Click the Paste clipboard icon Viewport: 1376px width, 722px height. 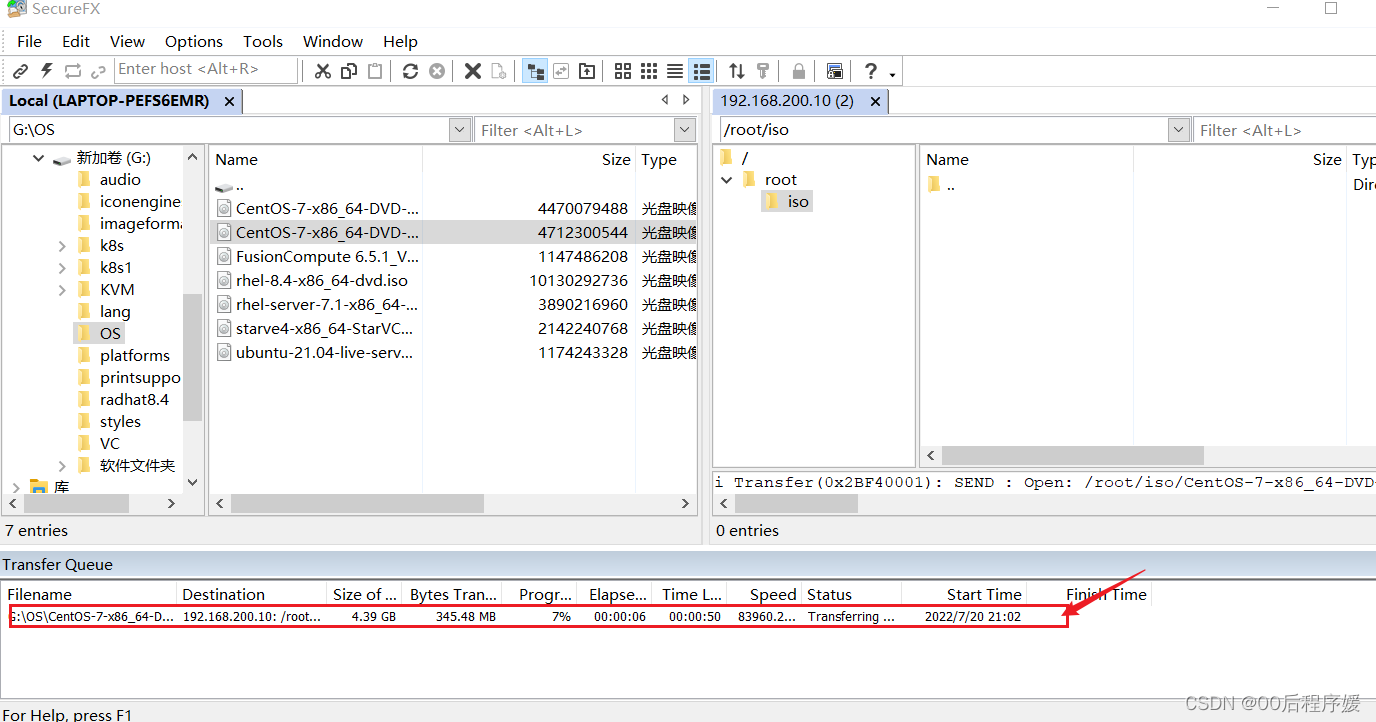tap(375, 71)
